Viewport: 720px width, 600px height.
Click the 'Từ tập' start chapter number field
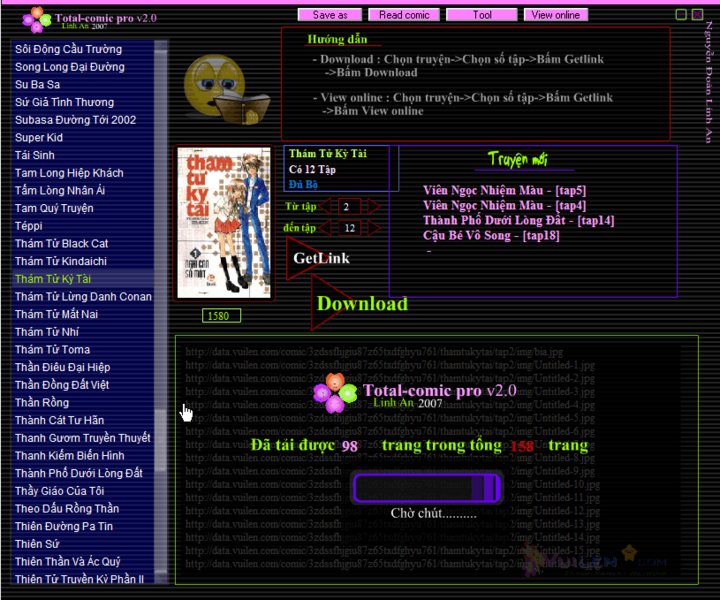(348, 206)
